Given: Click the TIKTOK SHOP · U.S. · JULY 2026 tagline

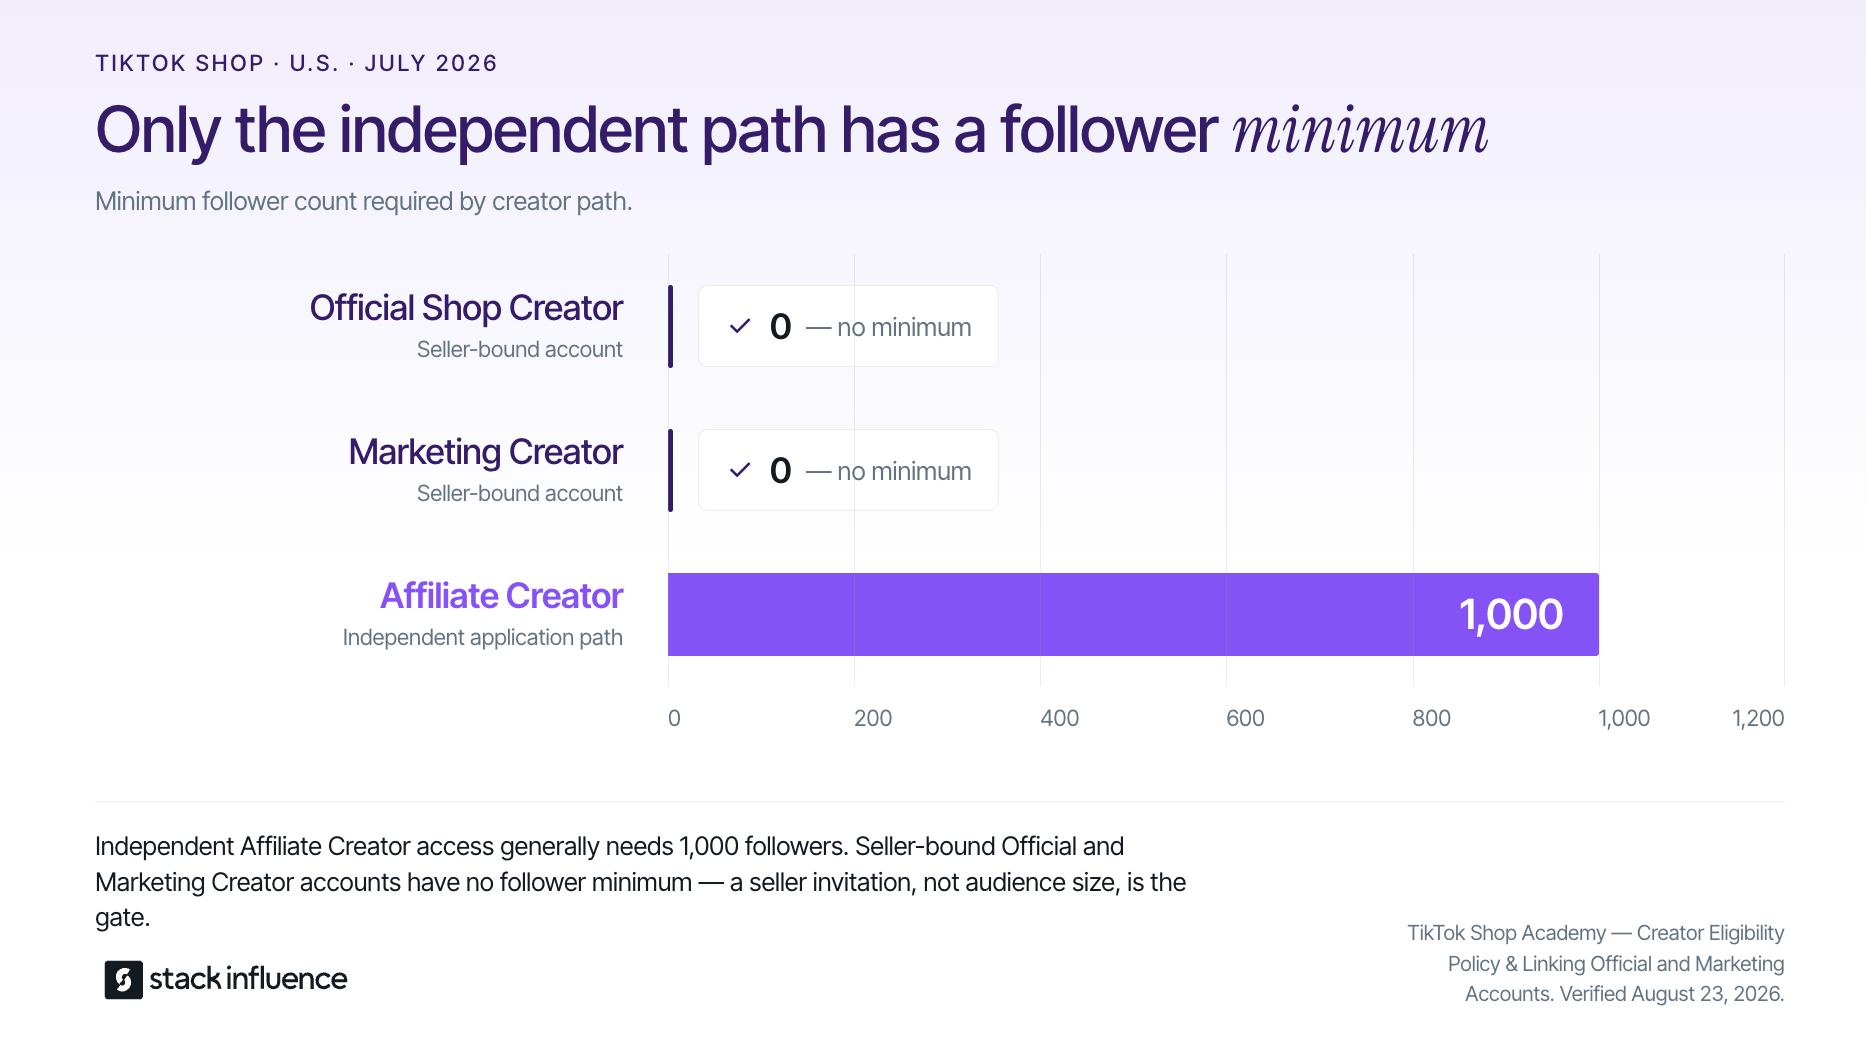Looking at the screenshot, I should coord(296,63).
